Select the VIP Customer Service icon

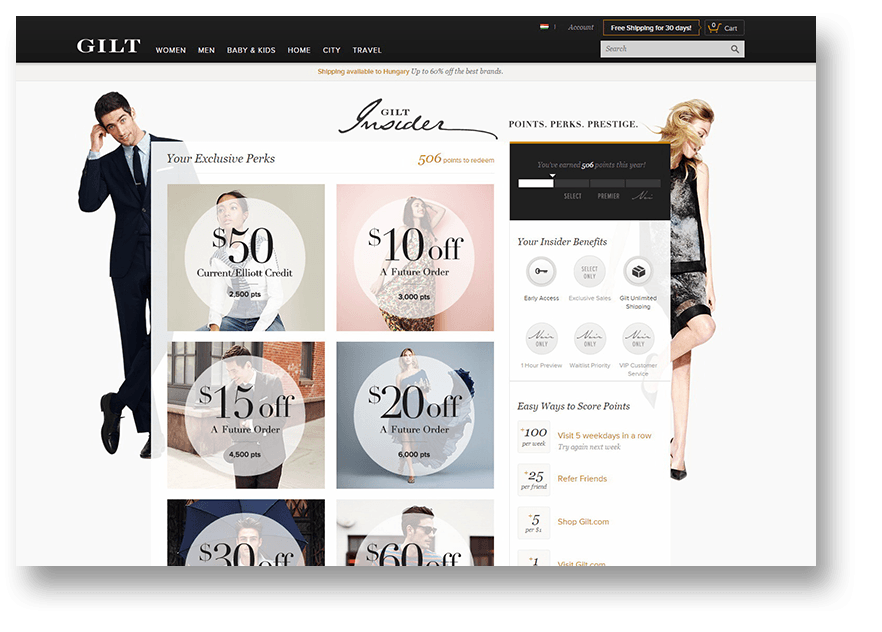[x=638, y=338]
